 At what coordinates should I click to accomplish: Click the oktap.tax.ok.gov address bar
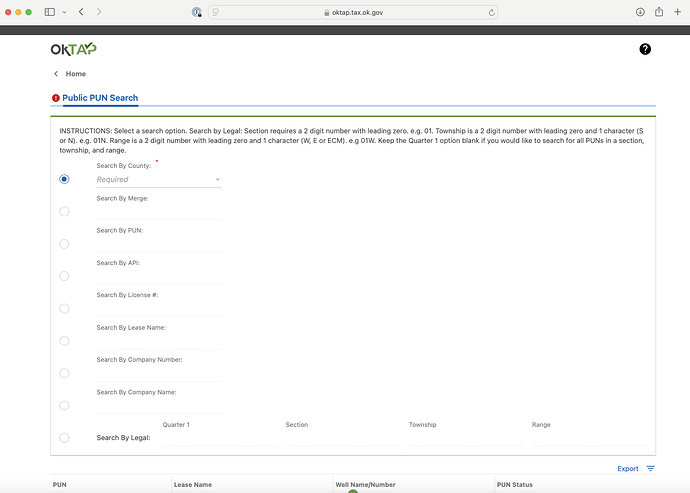click(x=353, y=12)
